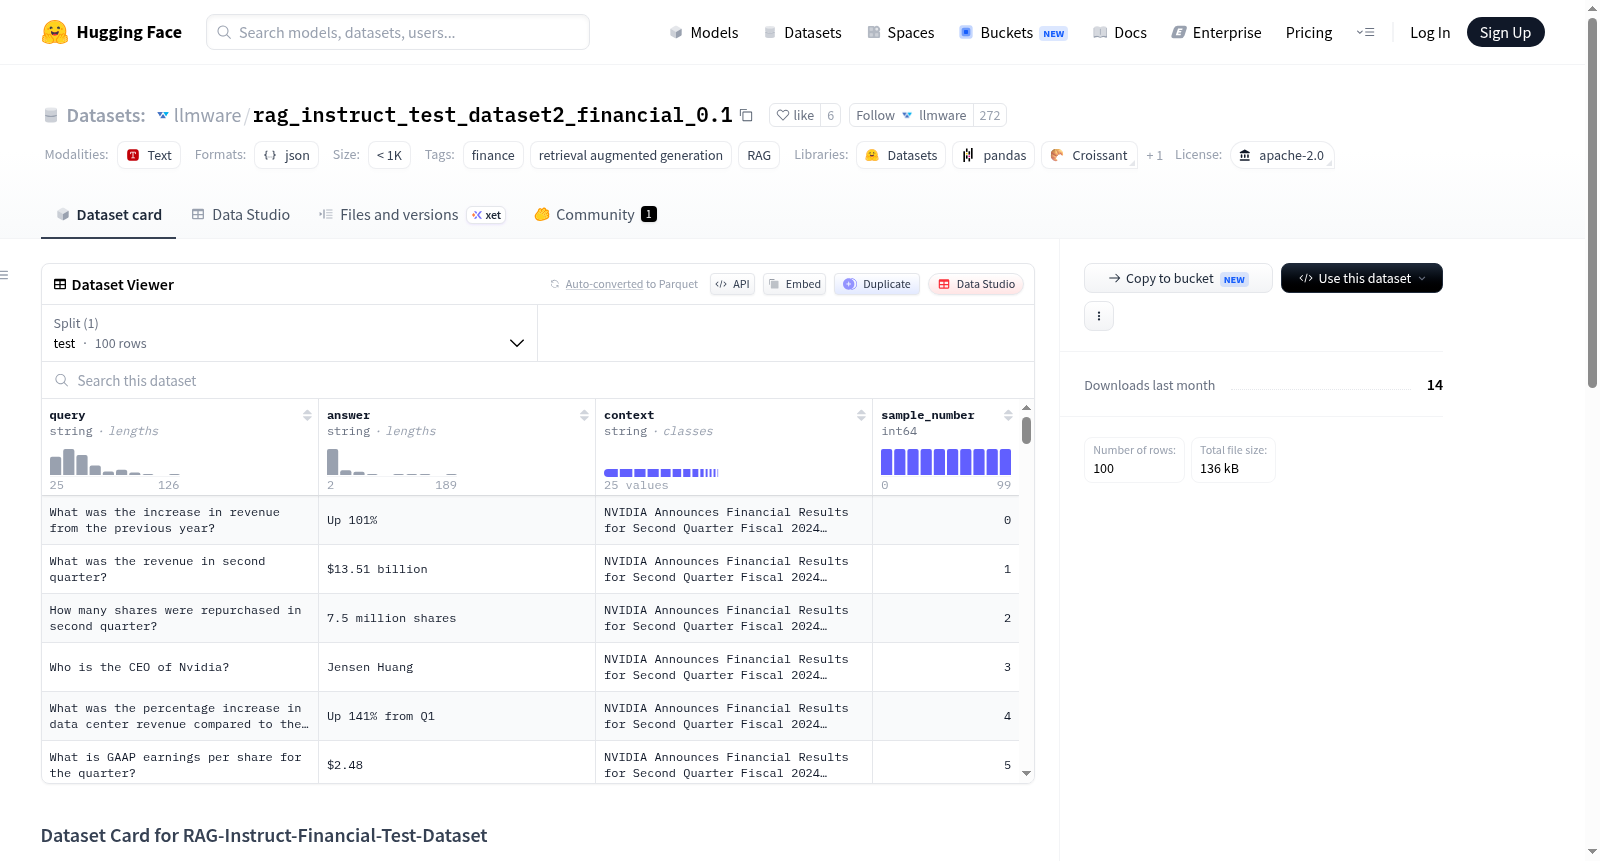The width and height of the screenshot is (1600, 861).
Task: Click the sample_number distribution histogram
Action: pyautogui.click(x=946, y=461)
